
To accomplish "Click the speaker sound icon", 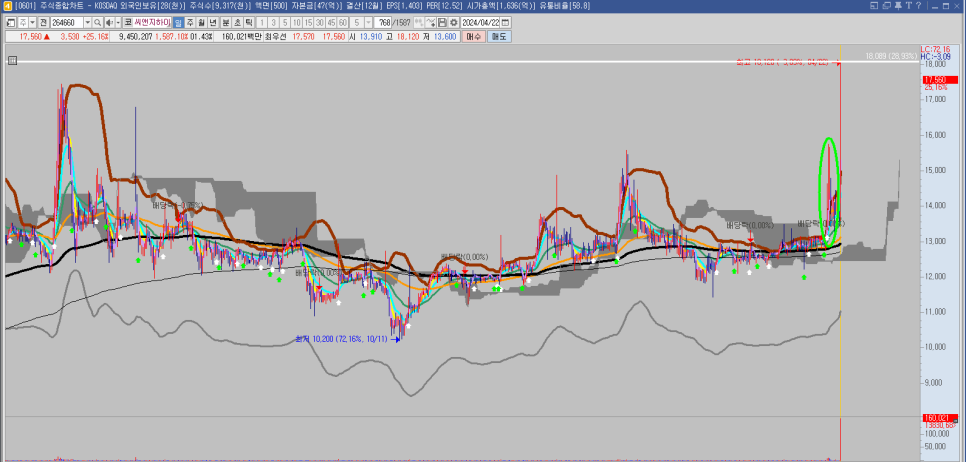I will tap(109, 23).
